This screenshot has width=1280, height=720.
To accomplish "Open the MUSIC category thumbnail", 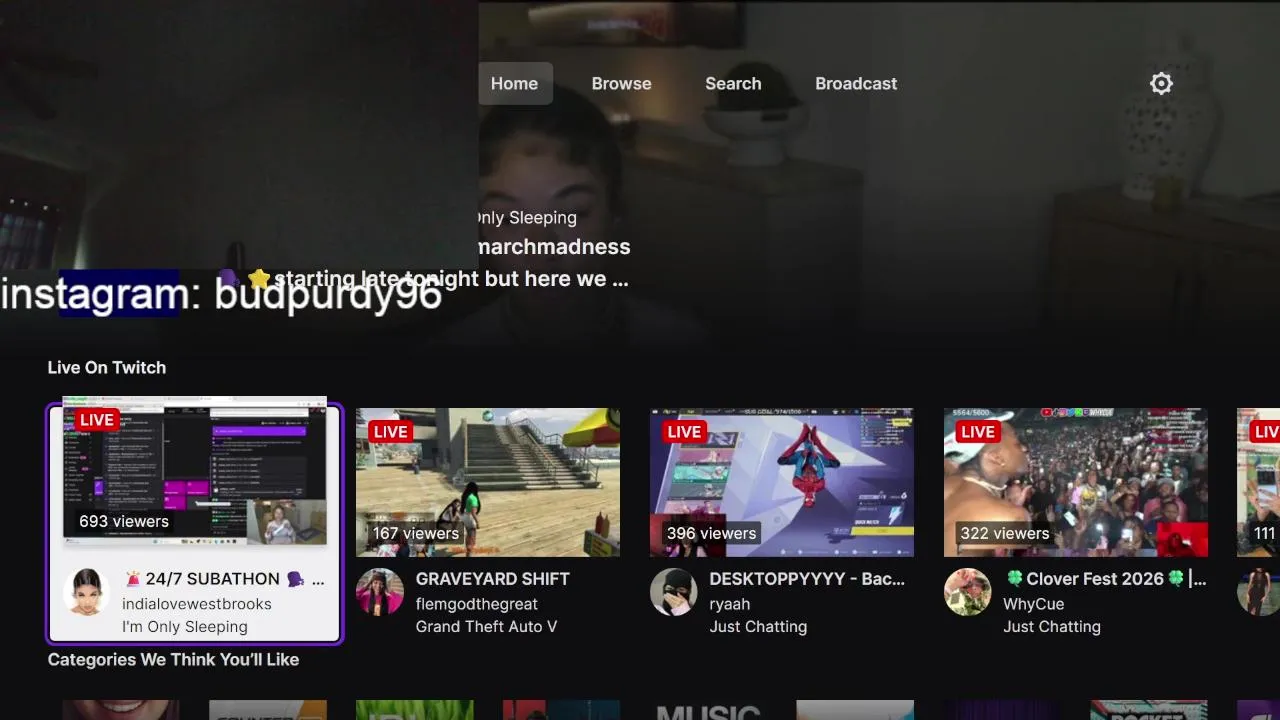I will click(x=708, y=710).
